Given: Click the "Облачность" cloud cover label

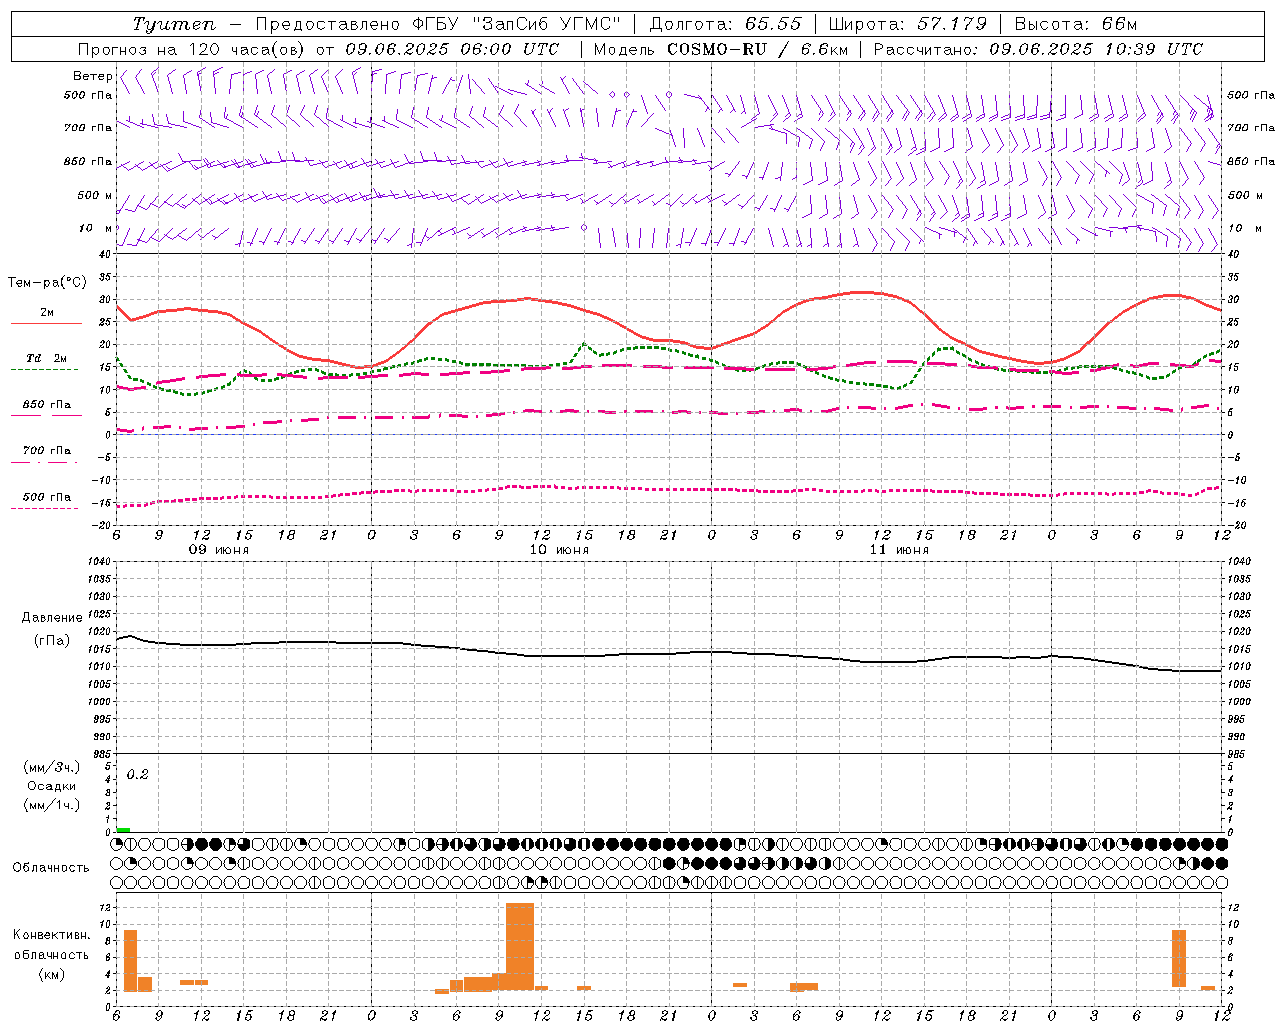Looking at the screenshot, I should click(51, 868).
